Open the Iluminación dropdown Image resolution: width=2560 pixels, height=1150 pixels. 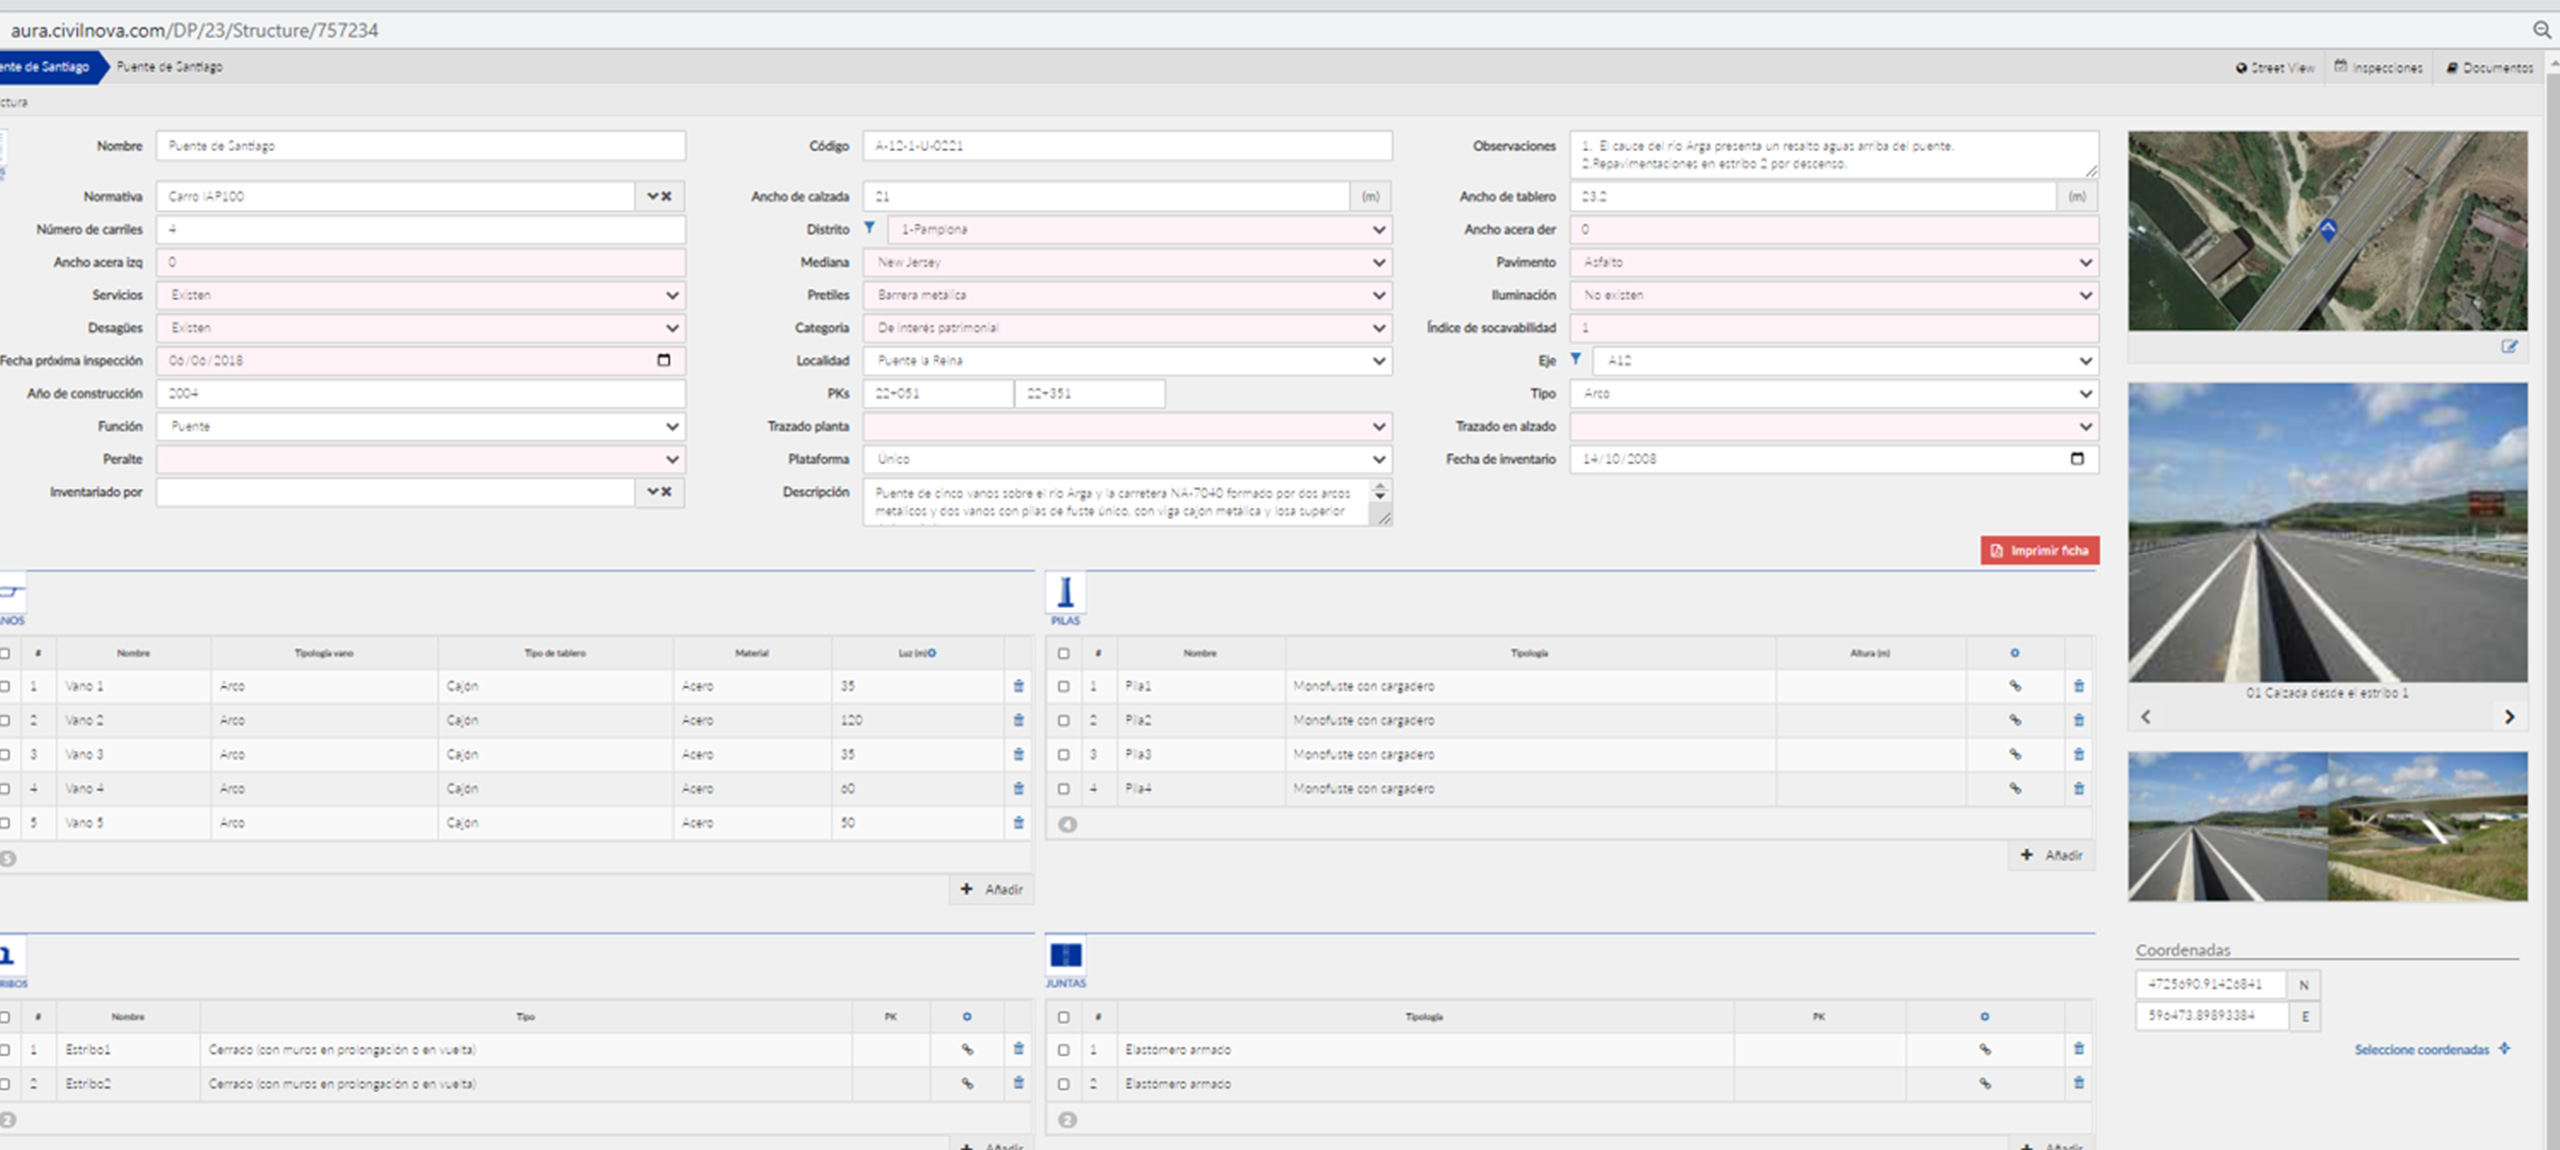tap(1834, 295)
